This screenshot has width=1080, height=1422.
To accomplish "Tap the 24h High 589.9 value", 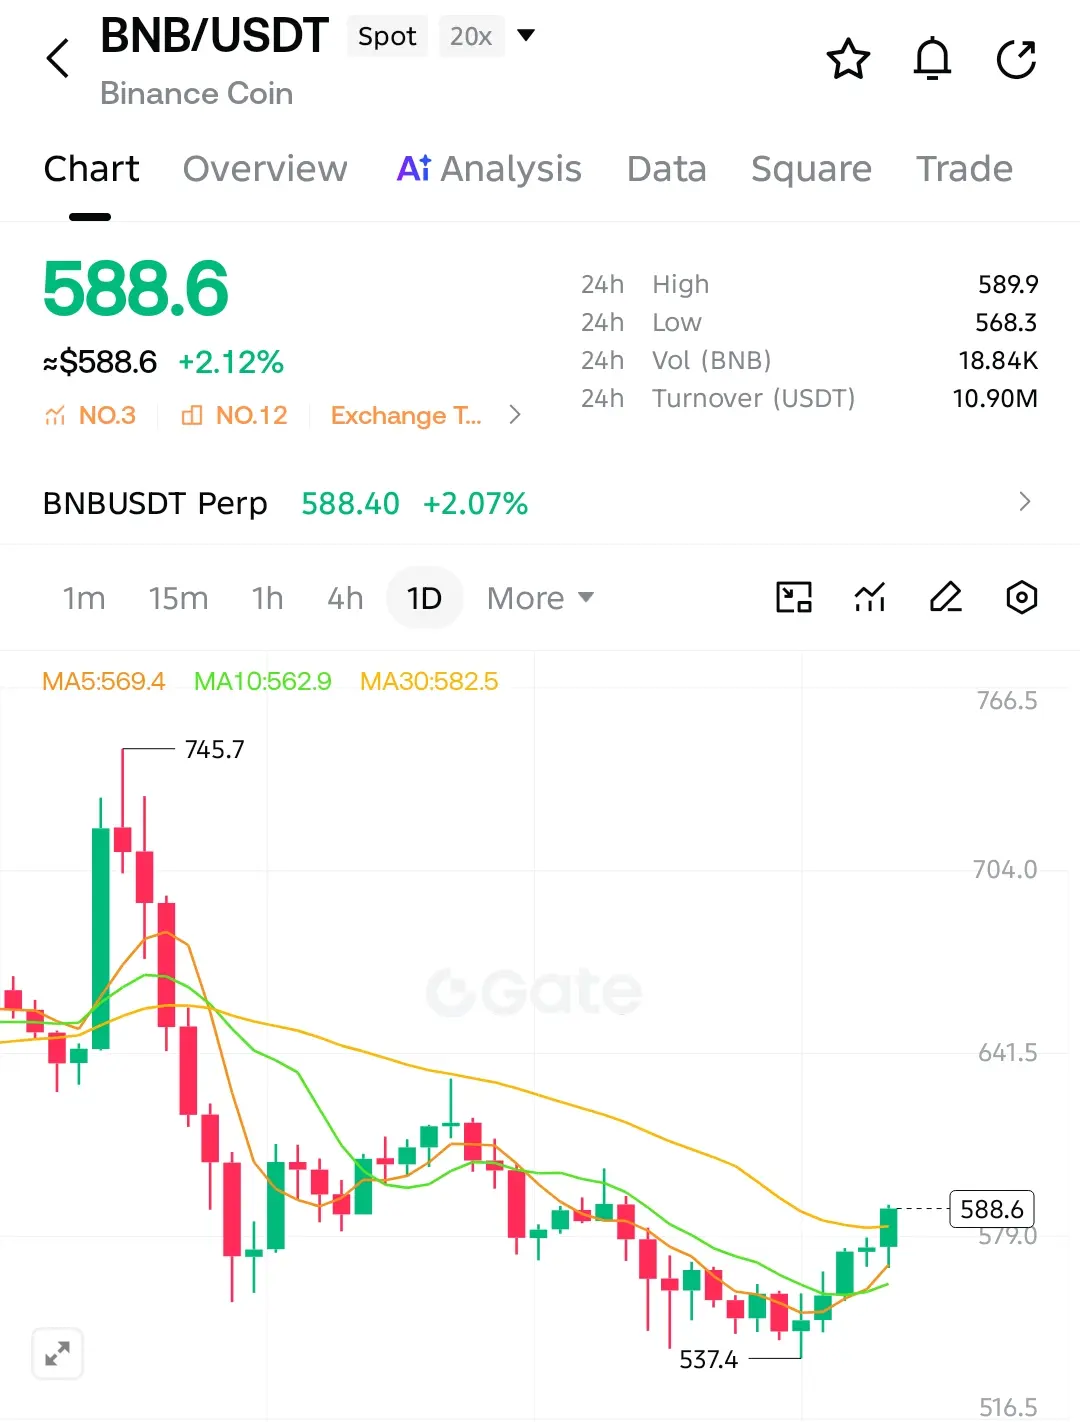I will point(1008,284).
